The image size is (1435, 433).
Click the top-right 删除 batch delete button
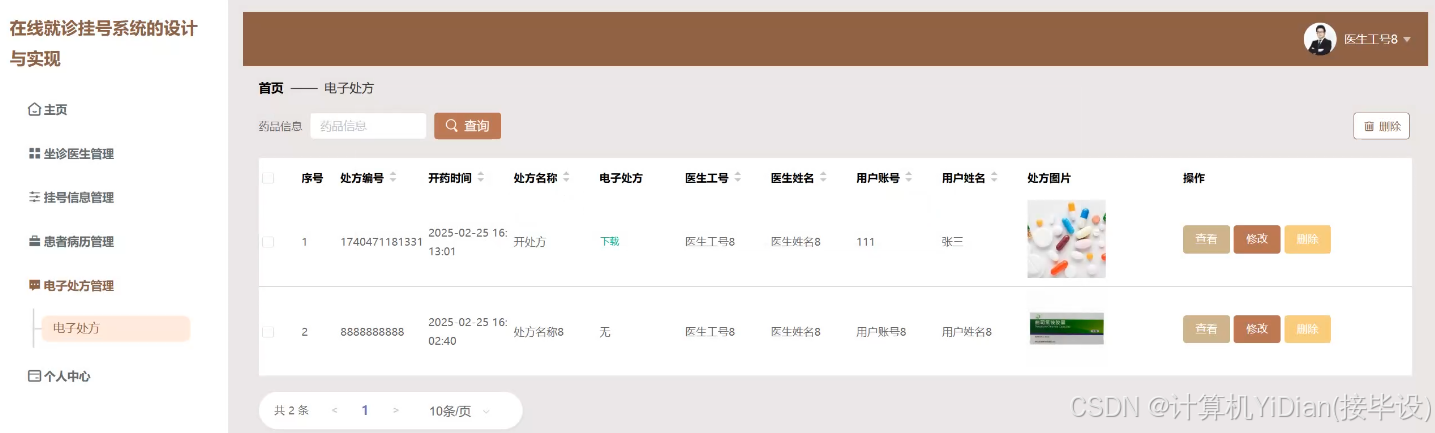[1381, 126]
